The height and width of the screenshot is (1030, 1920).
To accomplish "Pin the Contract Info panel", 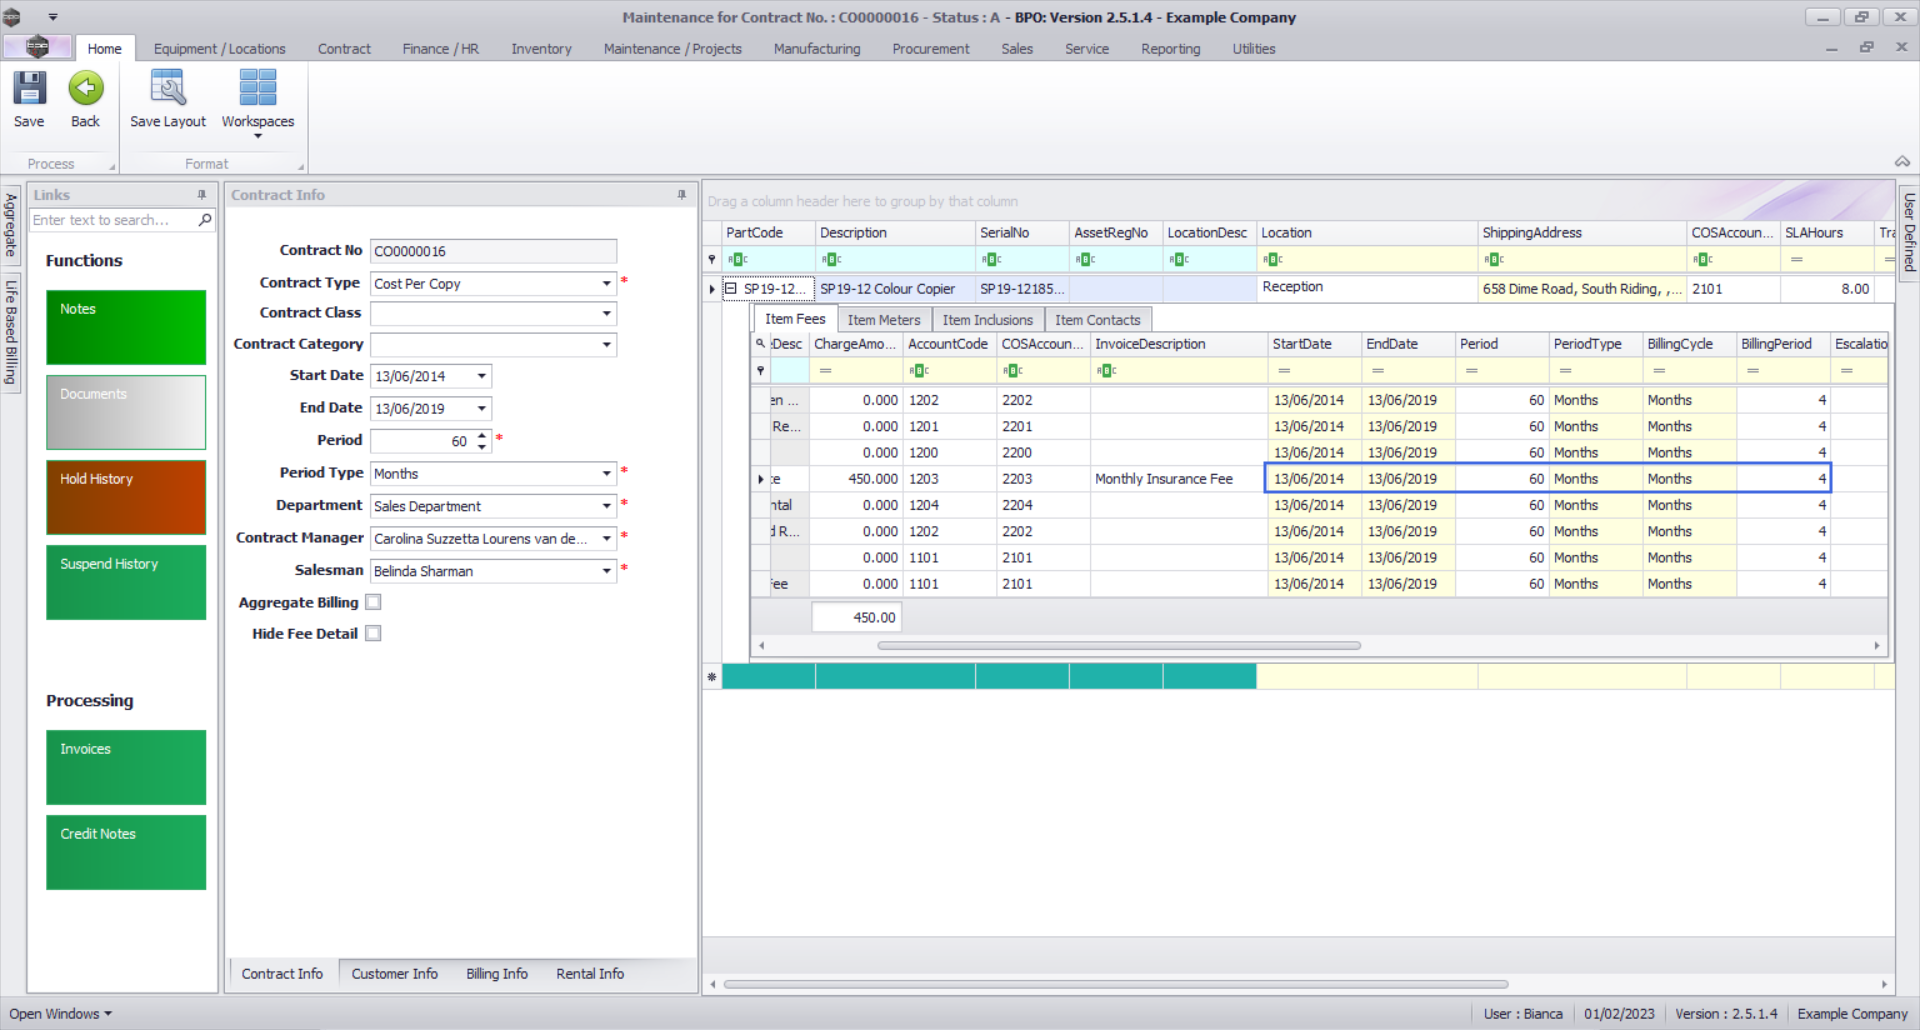I will point(682,195).
